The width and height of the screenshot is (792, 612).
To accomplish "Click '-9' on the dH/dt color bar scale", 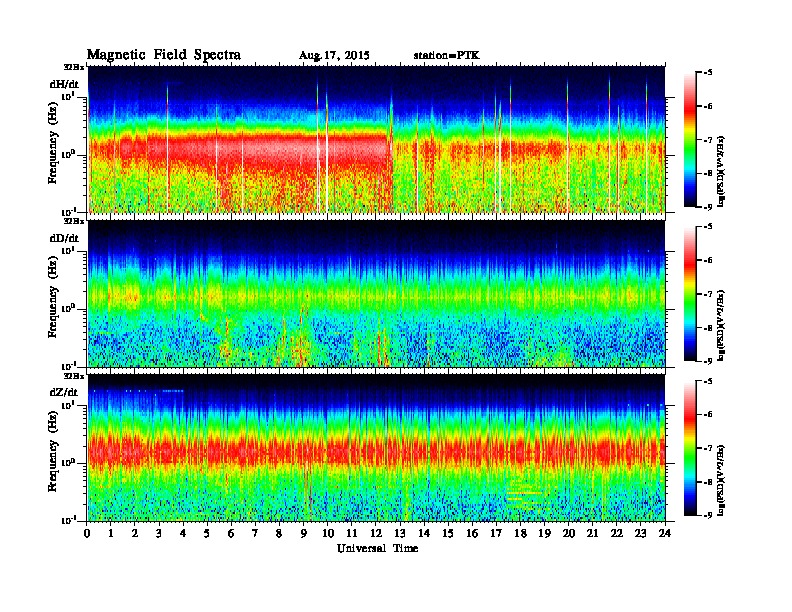I will click(708, 207).
